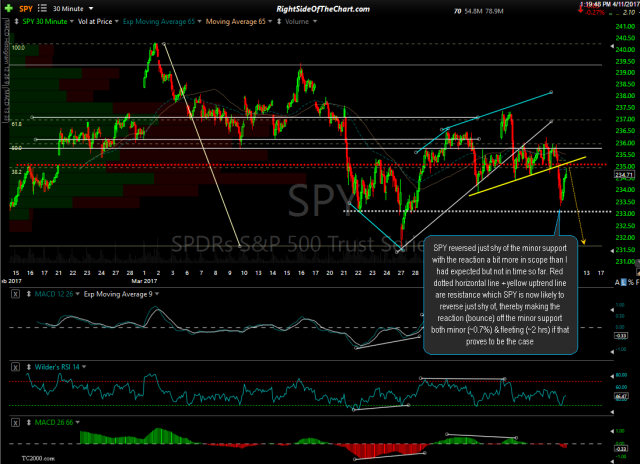Click the 4/11/2017 date and time stamp
Screen dimensions: 640x464
[x=610, y=4]
